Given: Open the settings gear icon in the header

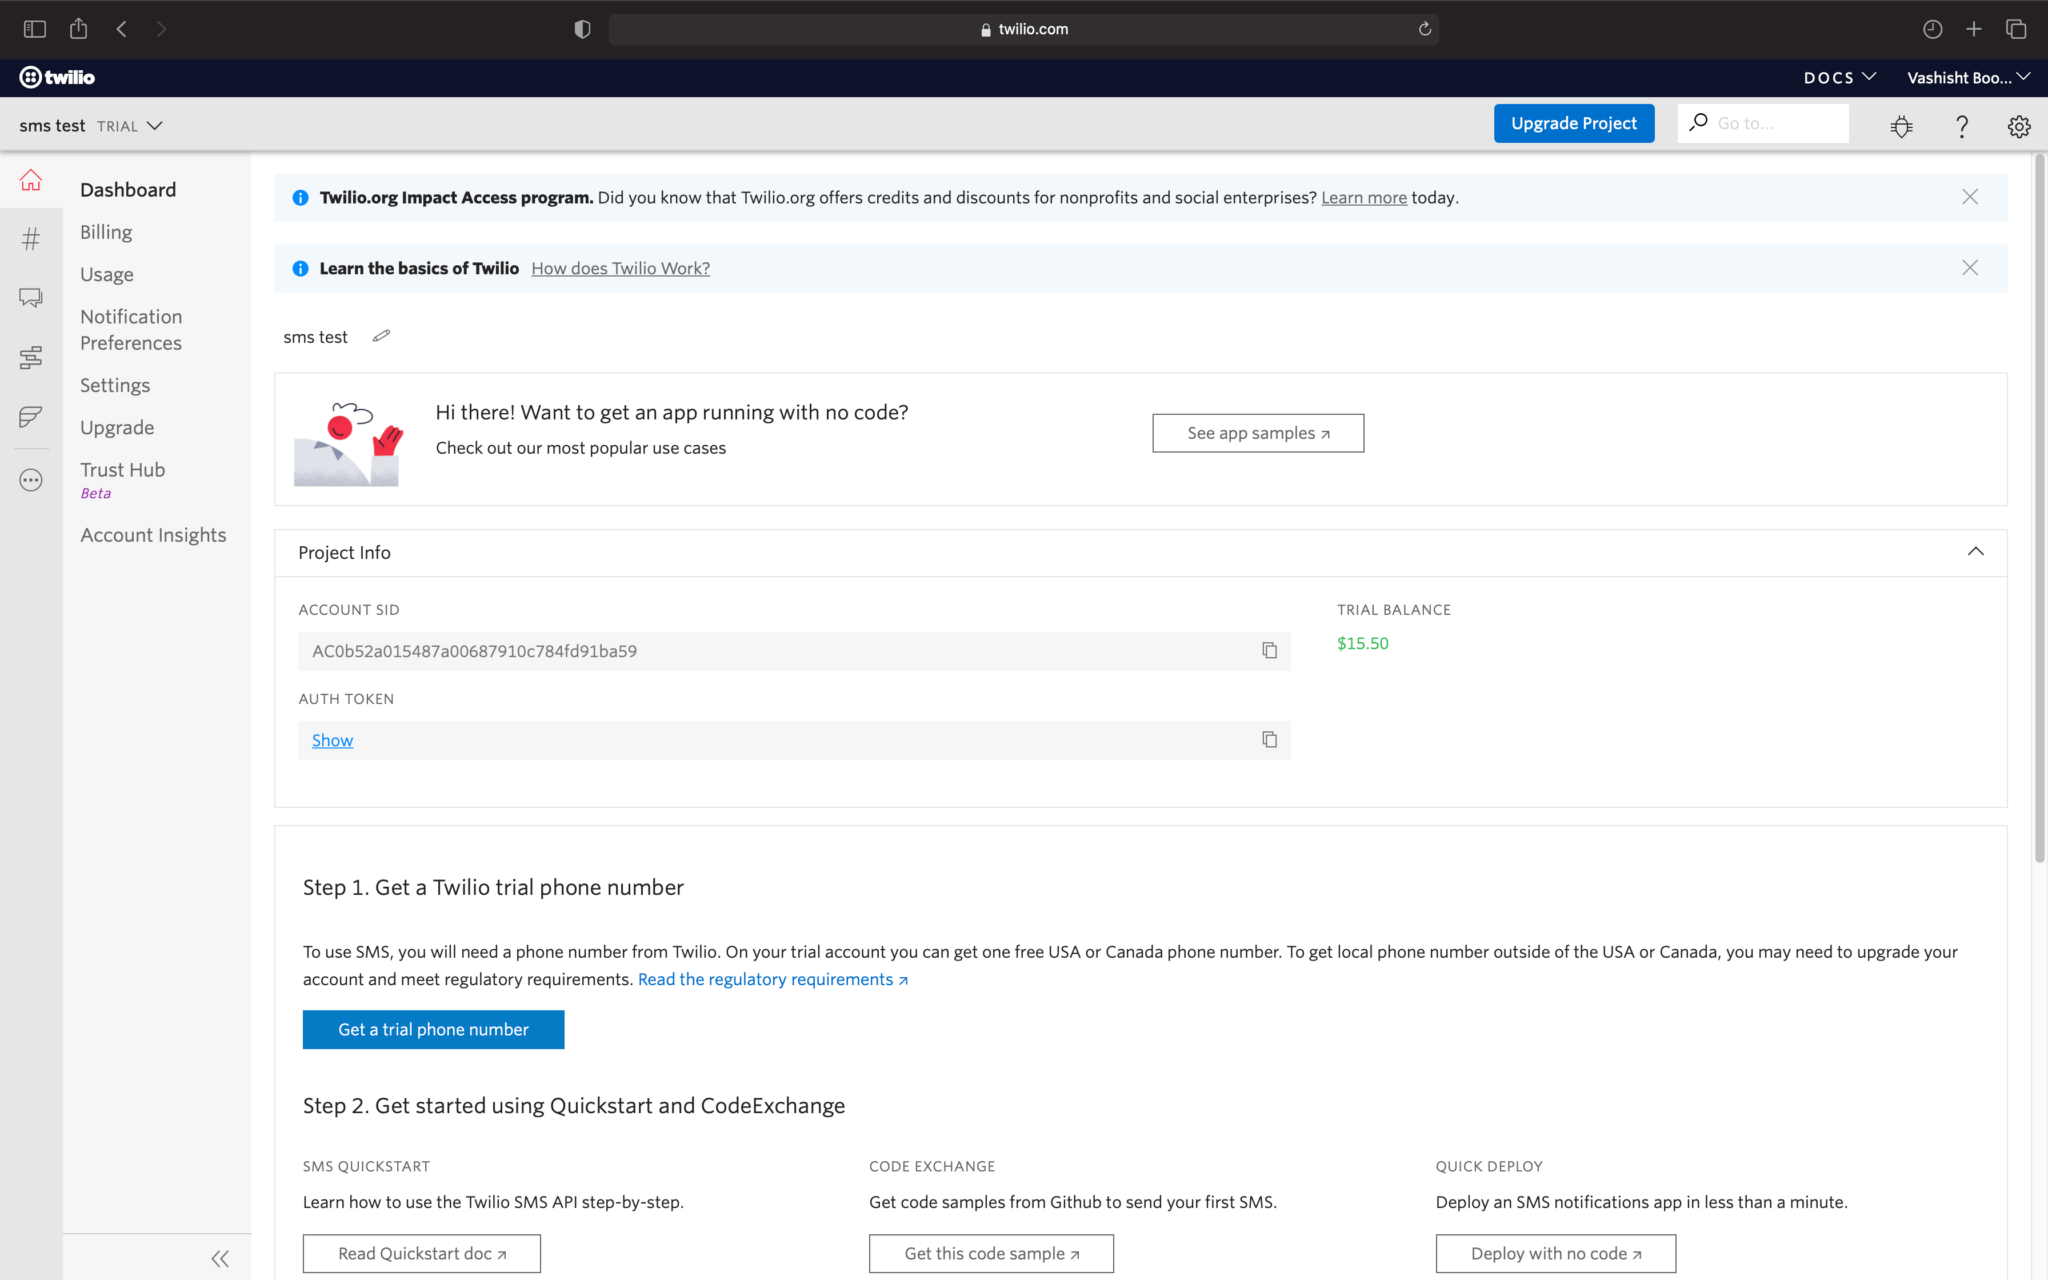Looking at the screenshot, I should (x=2018, y=126).
